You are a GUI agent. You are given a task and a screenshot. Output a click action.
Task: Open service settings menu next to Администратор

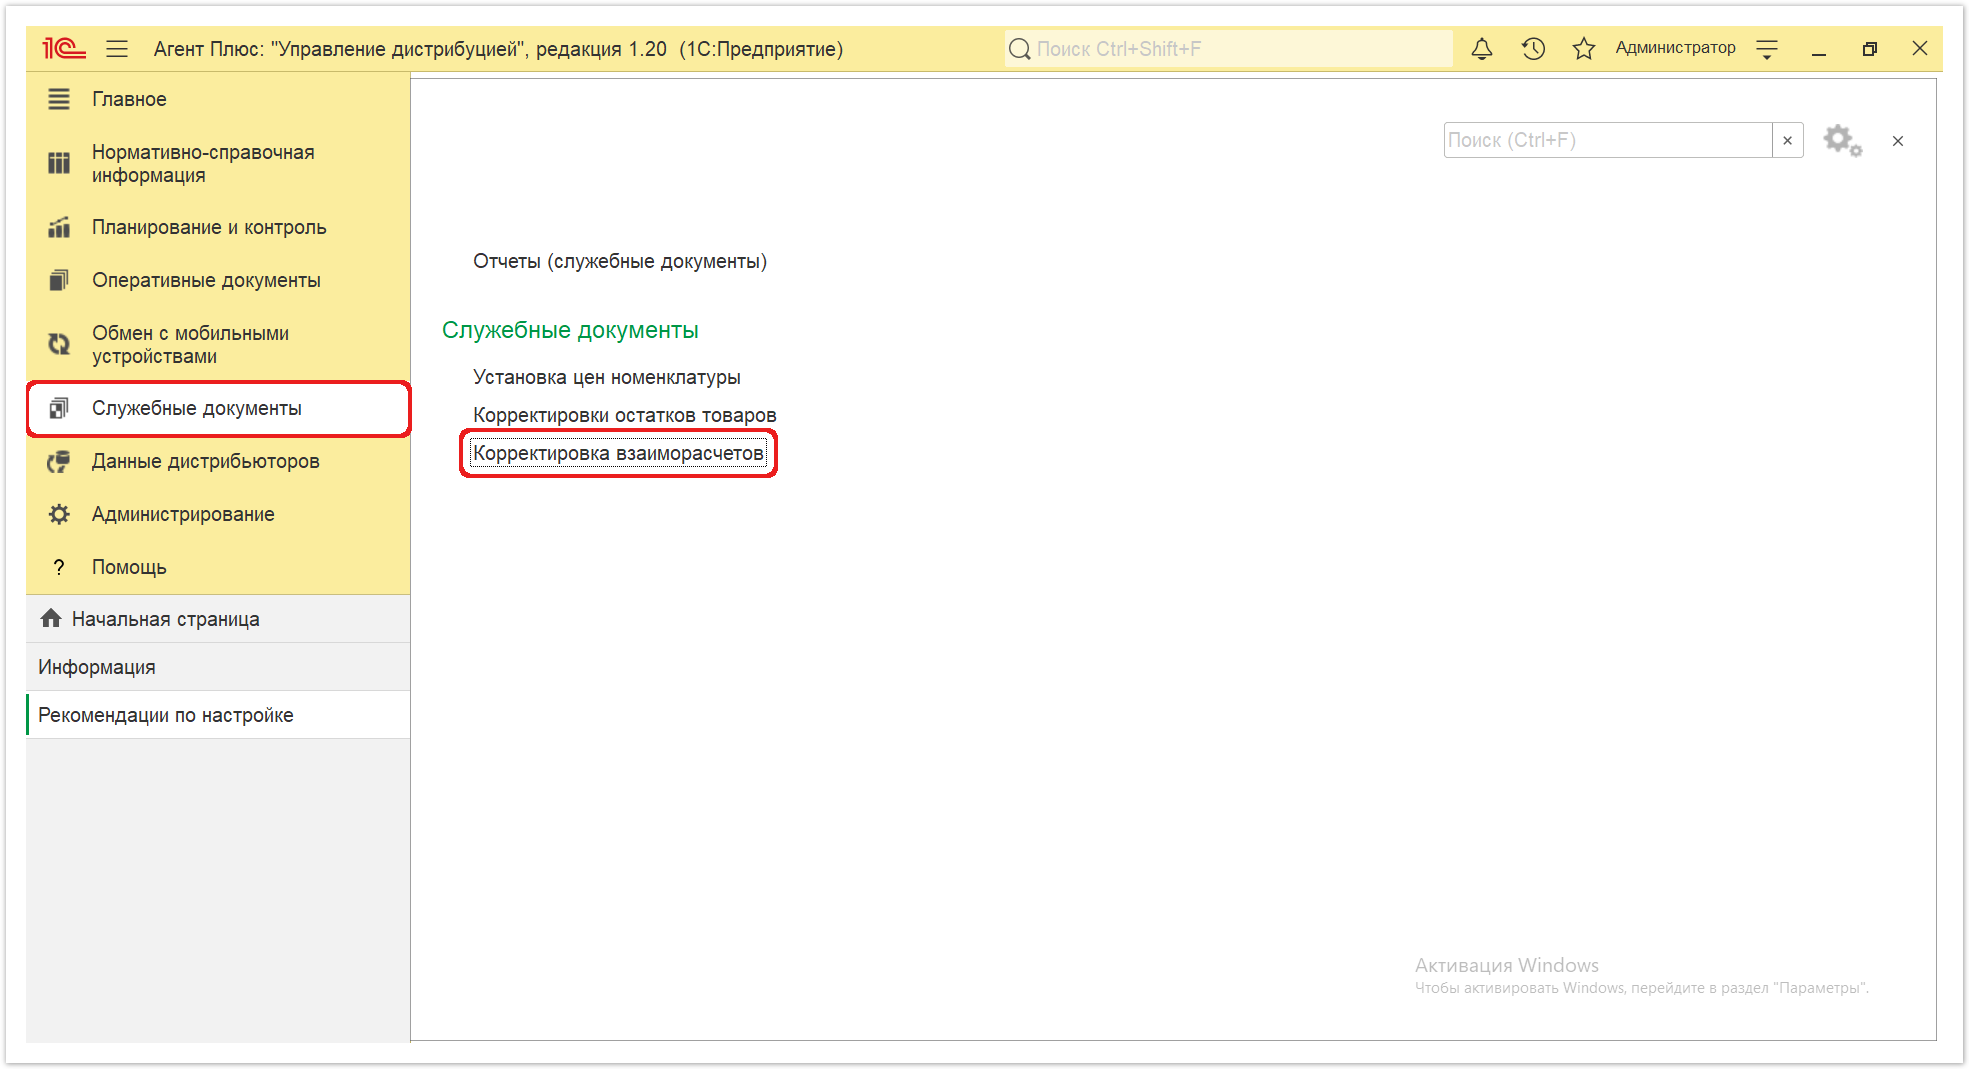coord(1767,48)
